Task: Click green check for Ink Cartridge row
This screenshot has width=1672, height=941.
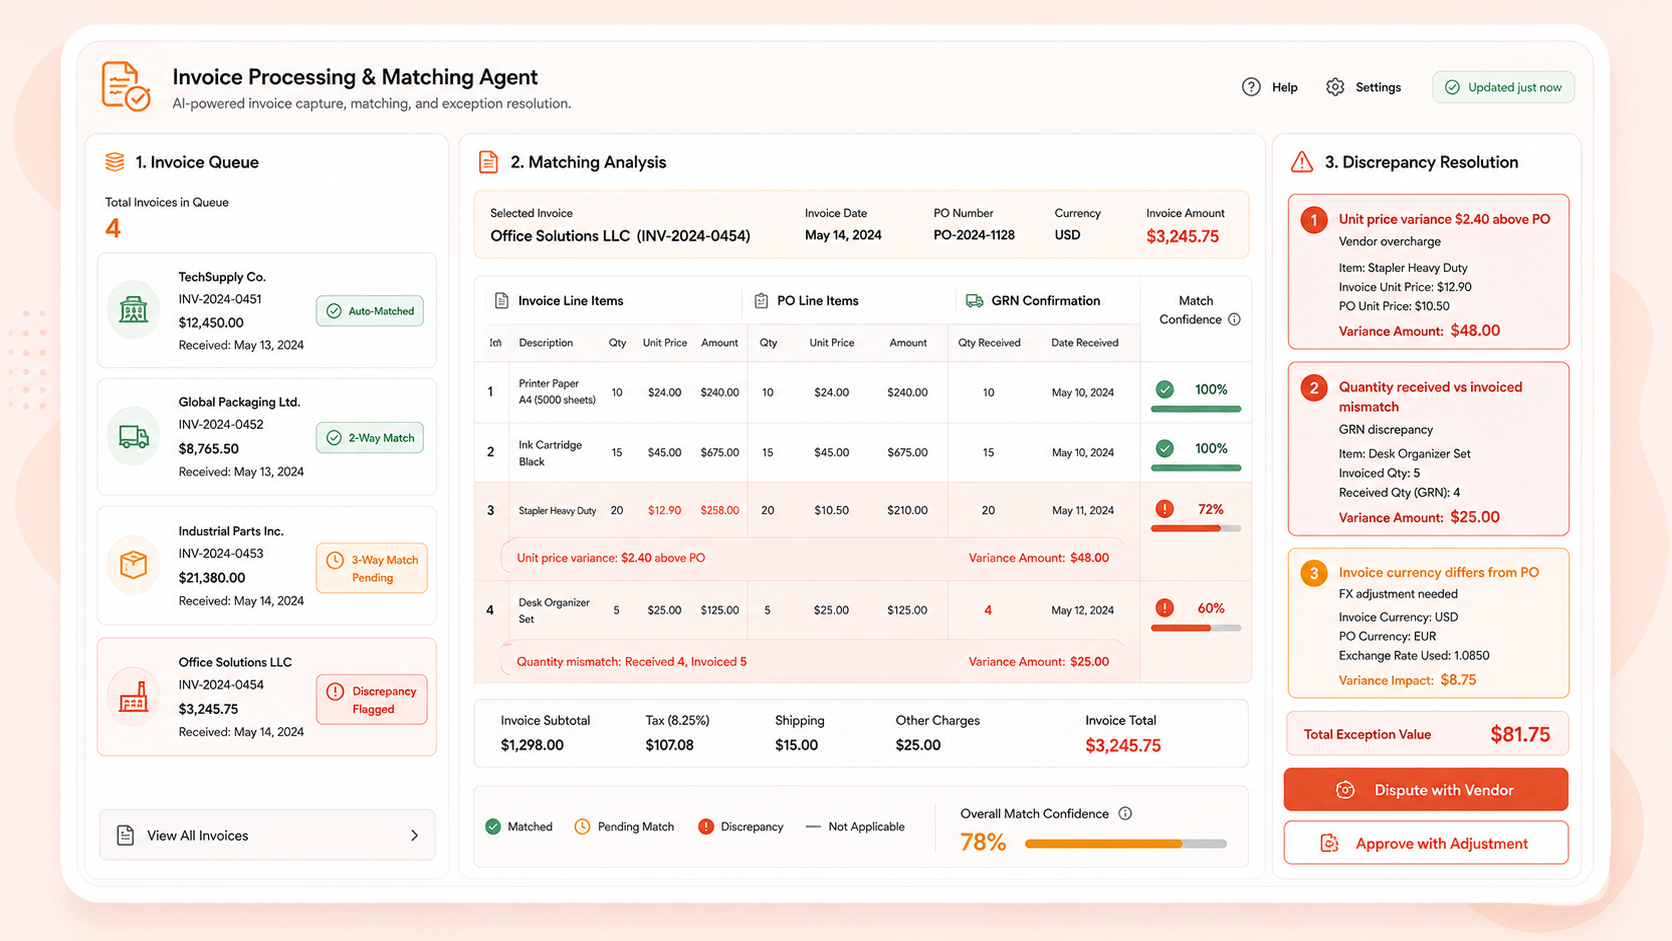Action: pyautogui.click(x=1164, y=449)
